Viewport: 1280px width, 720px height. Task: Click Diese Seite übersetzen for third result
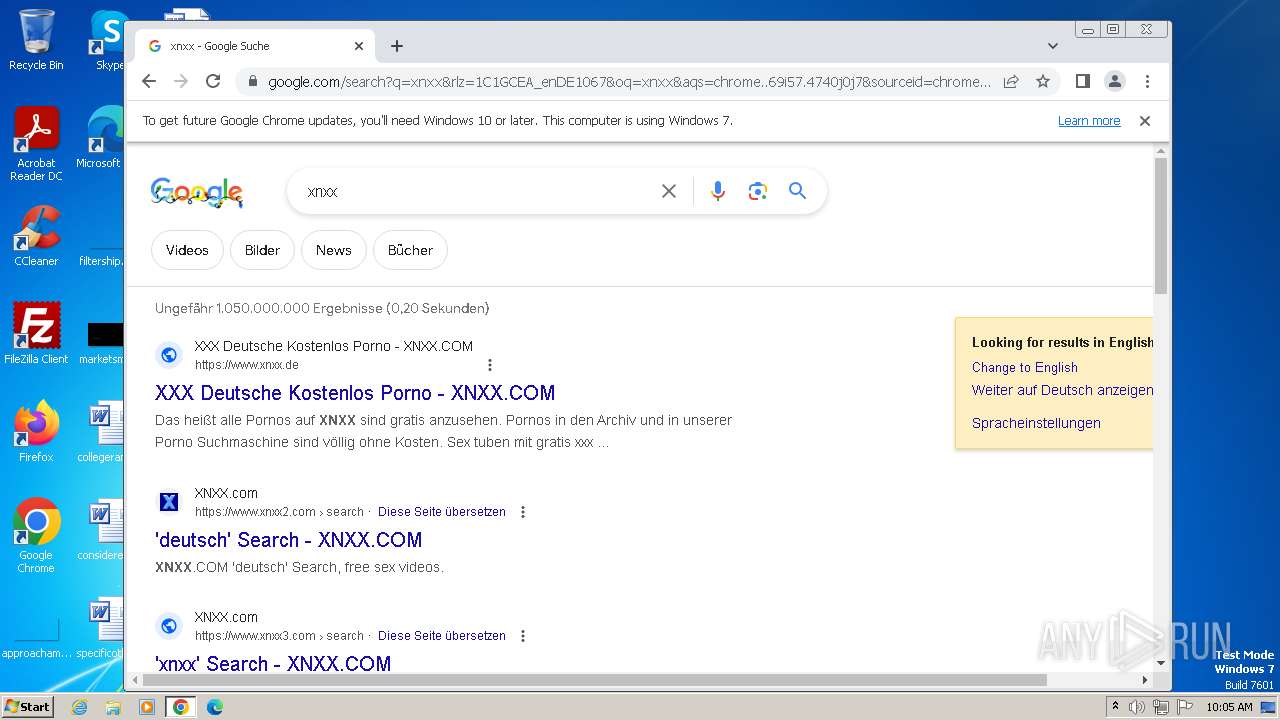pos(442,636)
